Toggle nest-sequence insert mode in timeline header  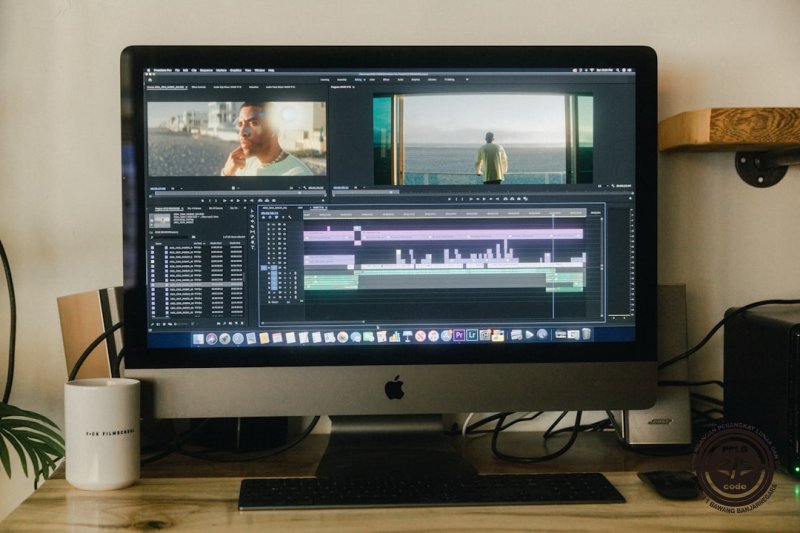tap(263, 217)
